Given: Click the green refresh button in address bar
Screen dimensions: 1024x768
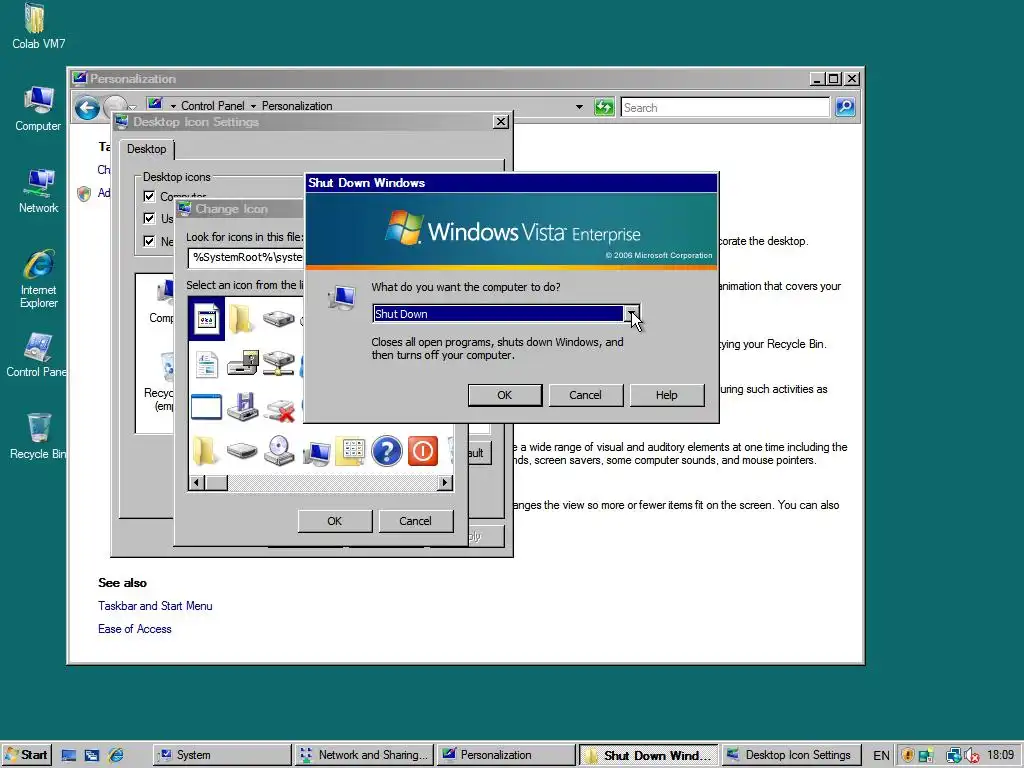Looking at the screenshot, I should point(604,107).
